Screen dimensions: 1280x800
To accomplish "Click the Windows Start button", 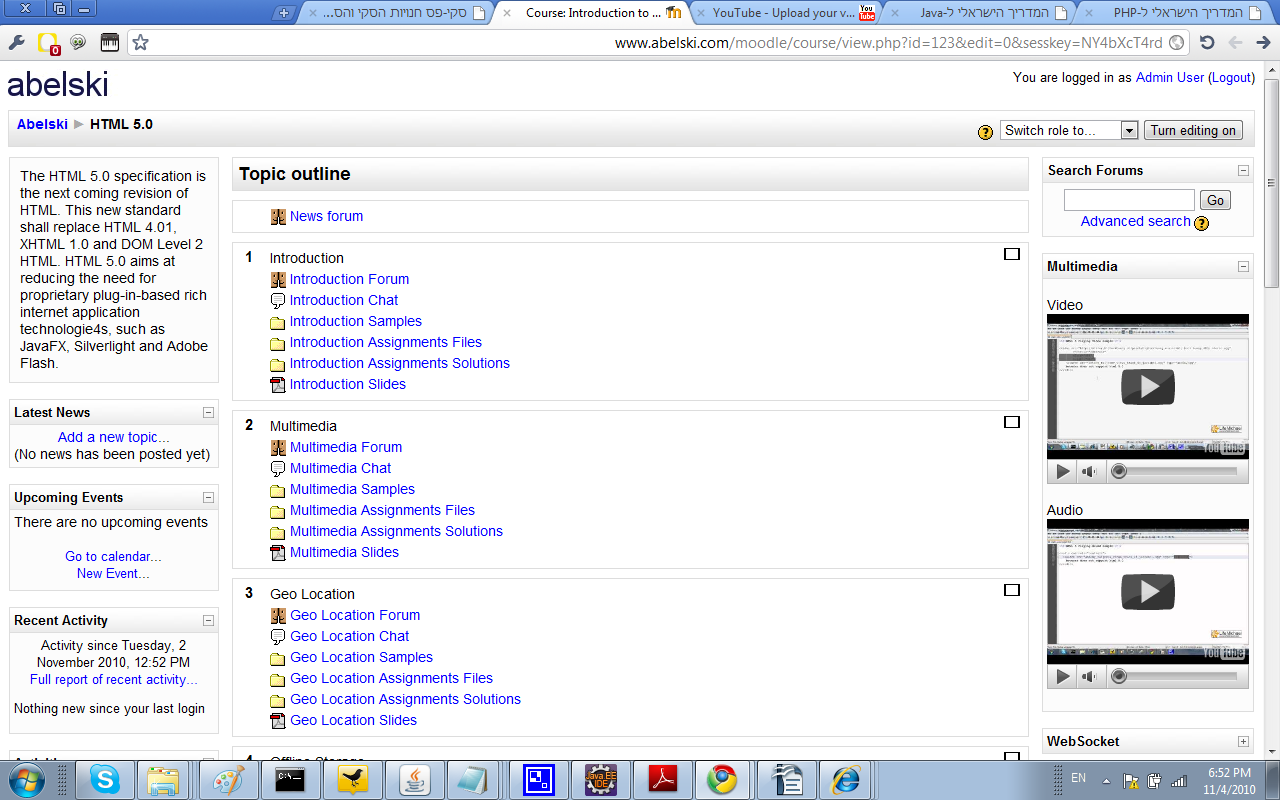I will (x=27, y=779).
